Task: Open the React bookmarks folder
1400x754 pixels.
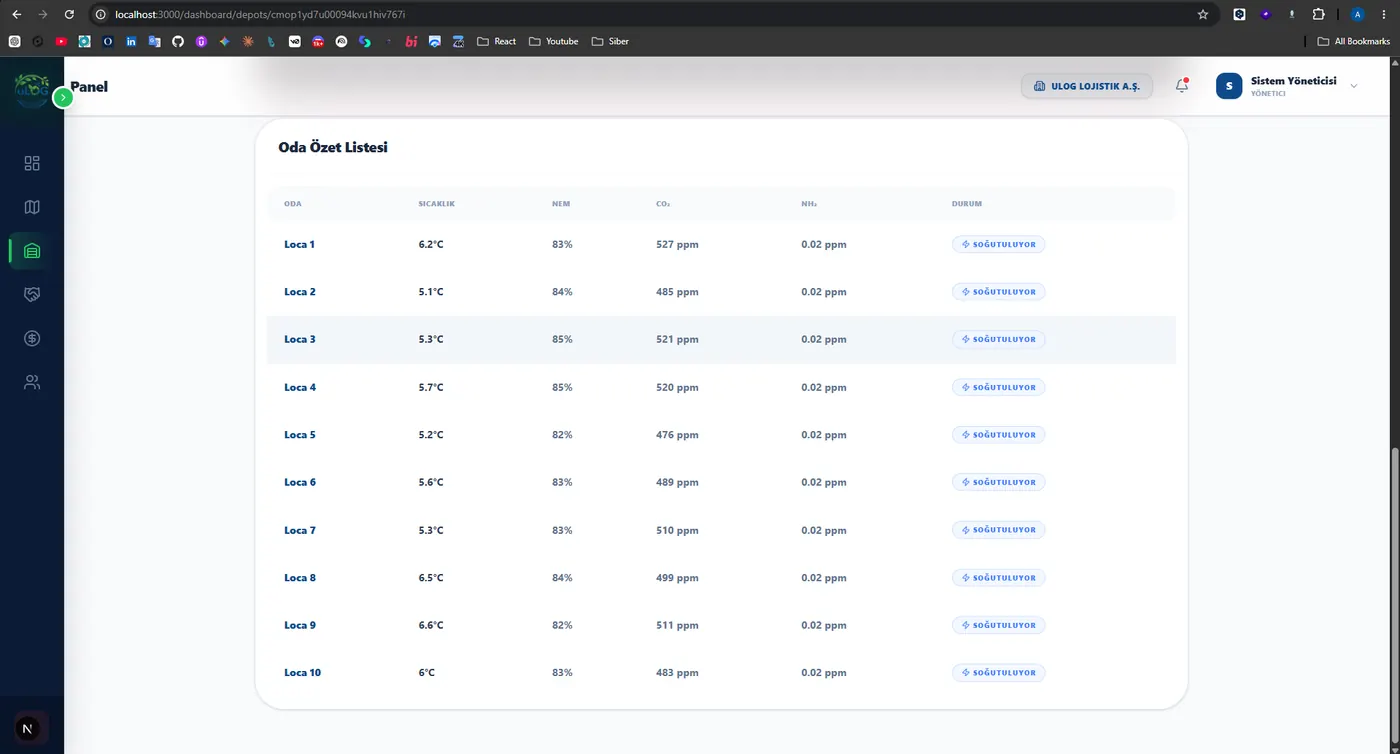Action: 497,41
